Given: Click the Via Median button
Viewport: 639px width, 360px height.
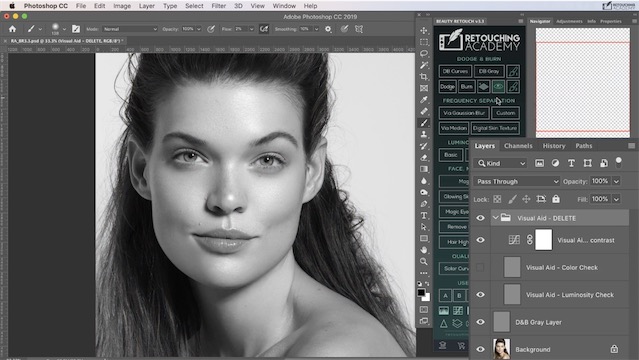Looking at the screenshot, I should click(453, 128).
